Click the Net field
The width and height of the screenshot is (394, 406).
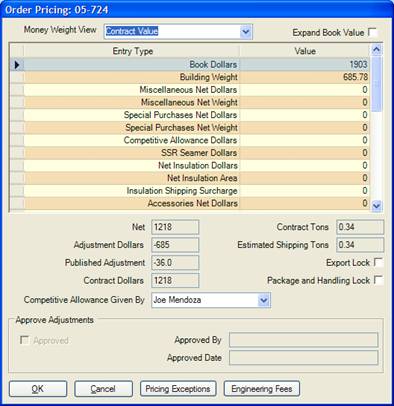pyautogui.click(x=175, y=227)
